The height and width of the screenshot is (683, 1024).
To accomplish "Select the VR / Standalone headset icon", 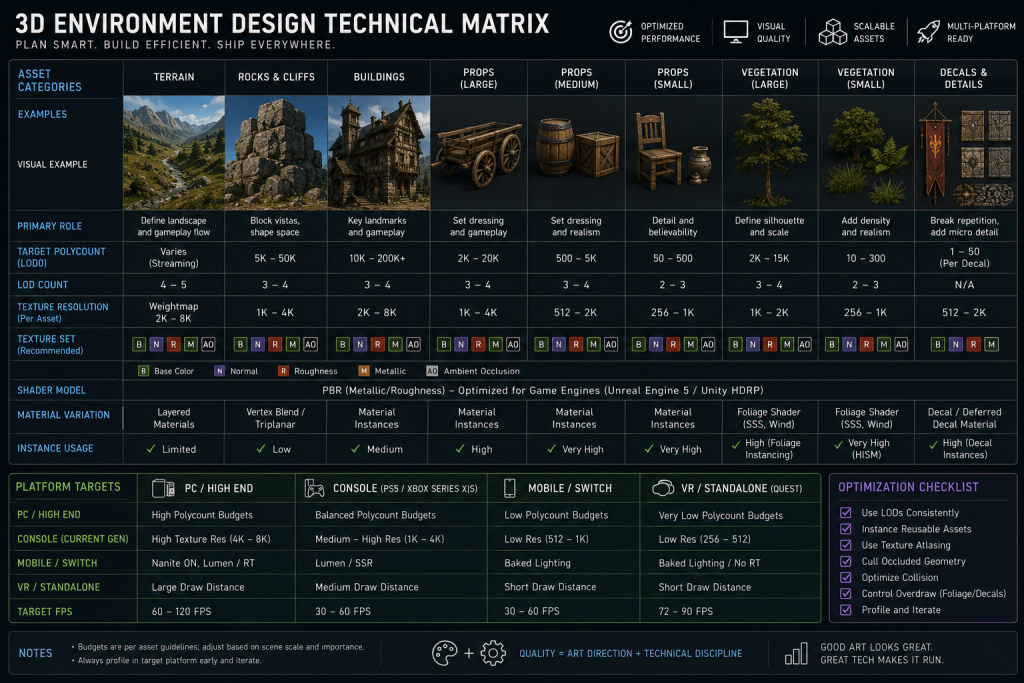I will [x=663, y=488].
